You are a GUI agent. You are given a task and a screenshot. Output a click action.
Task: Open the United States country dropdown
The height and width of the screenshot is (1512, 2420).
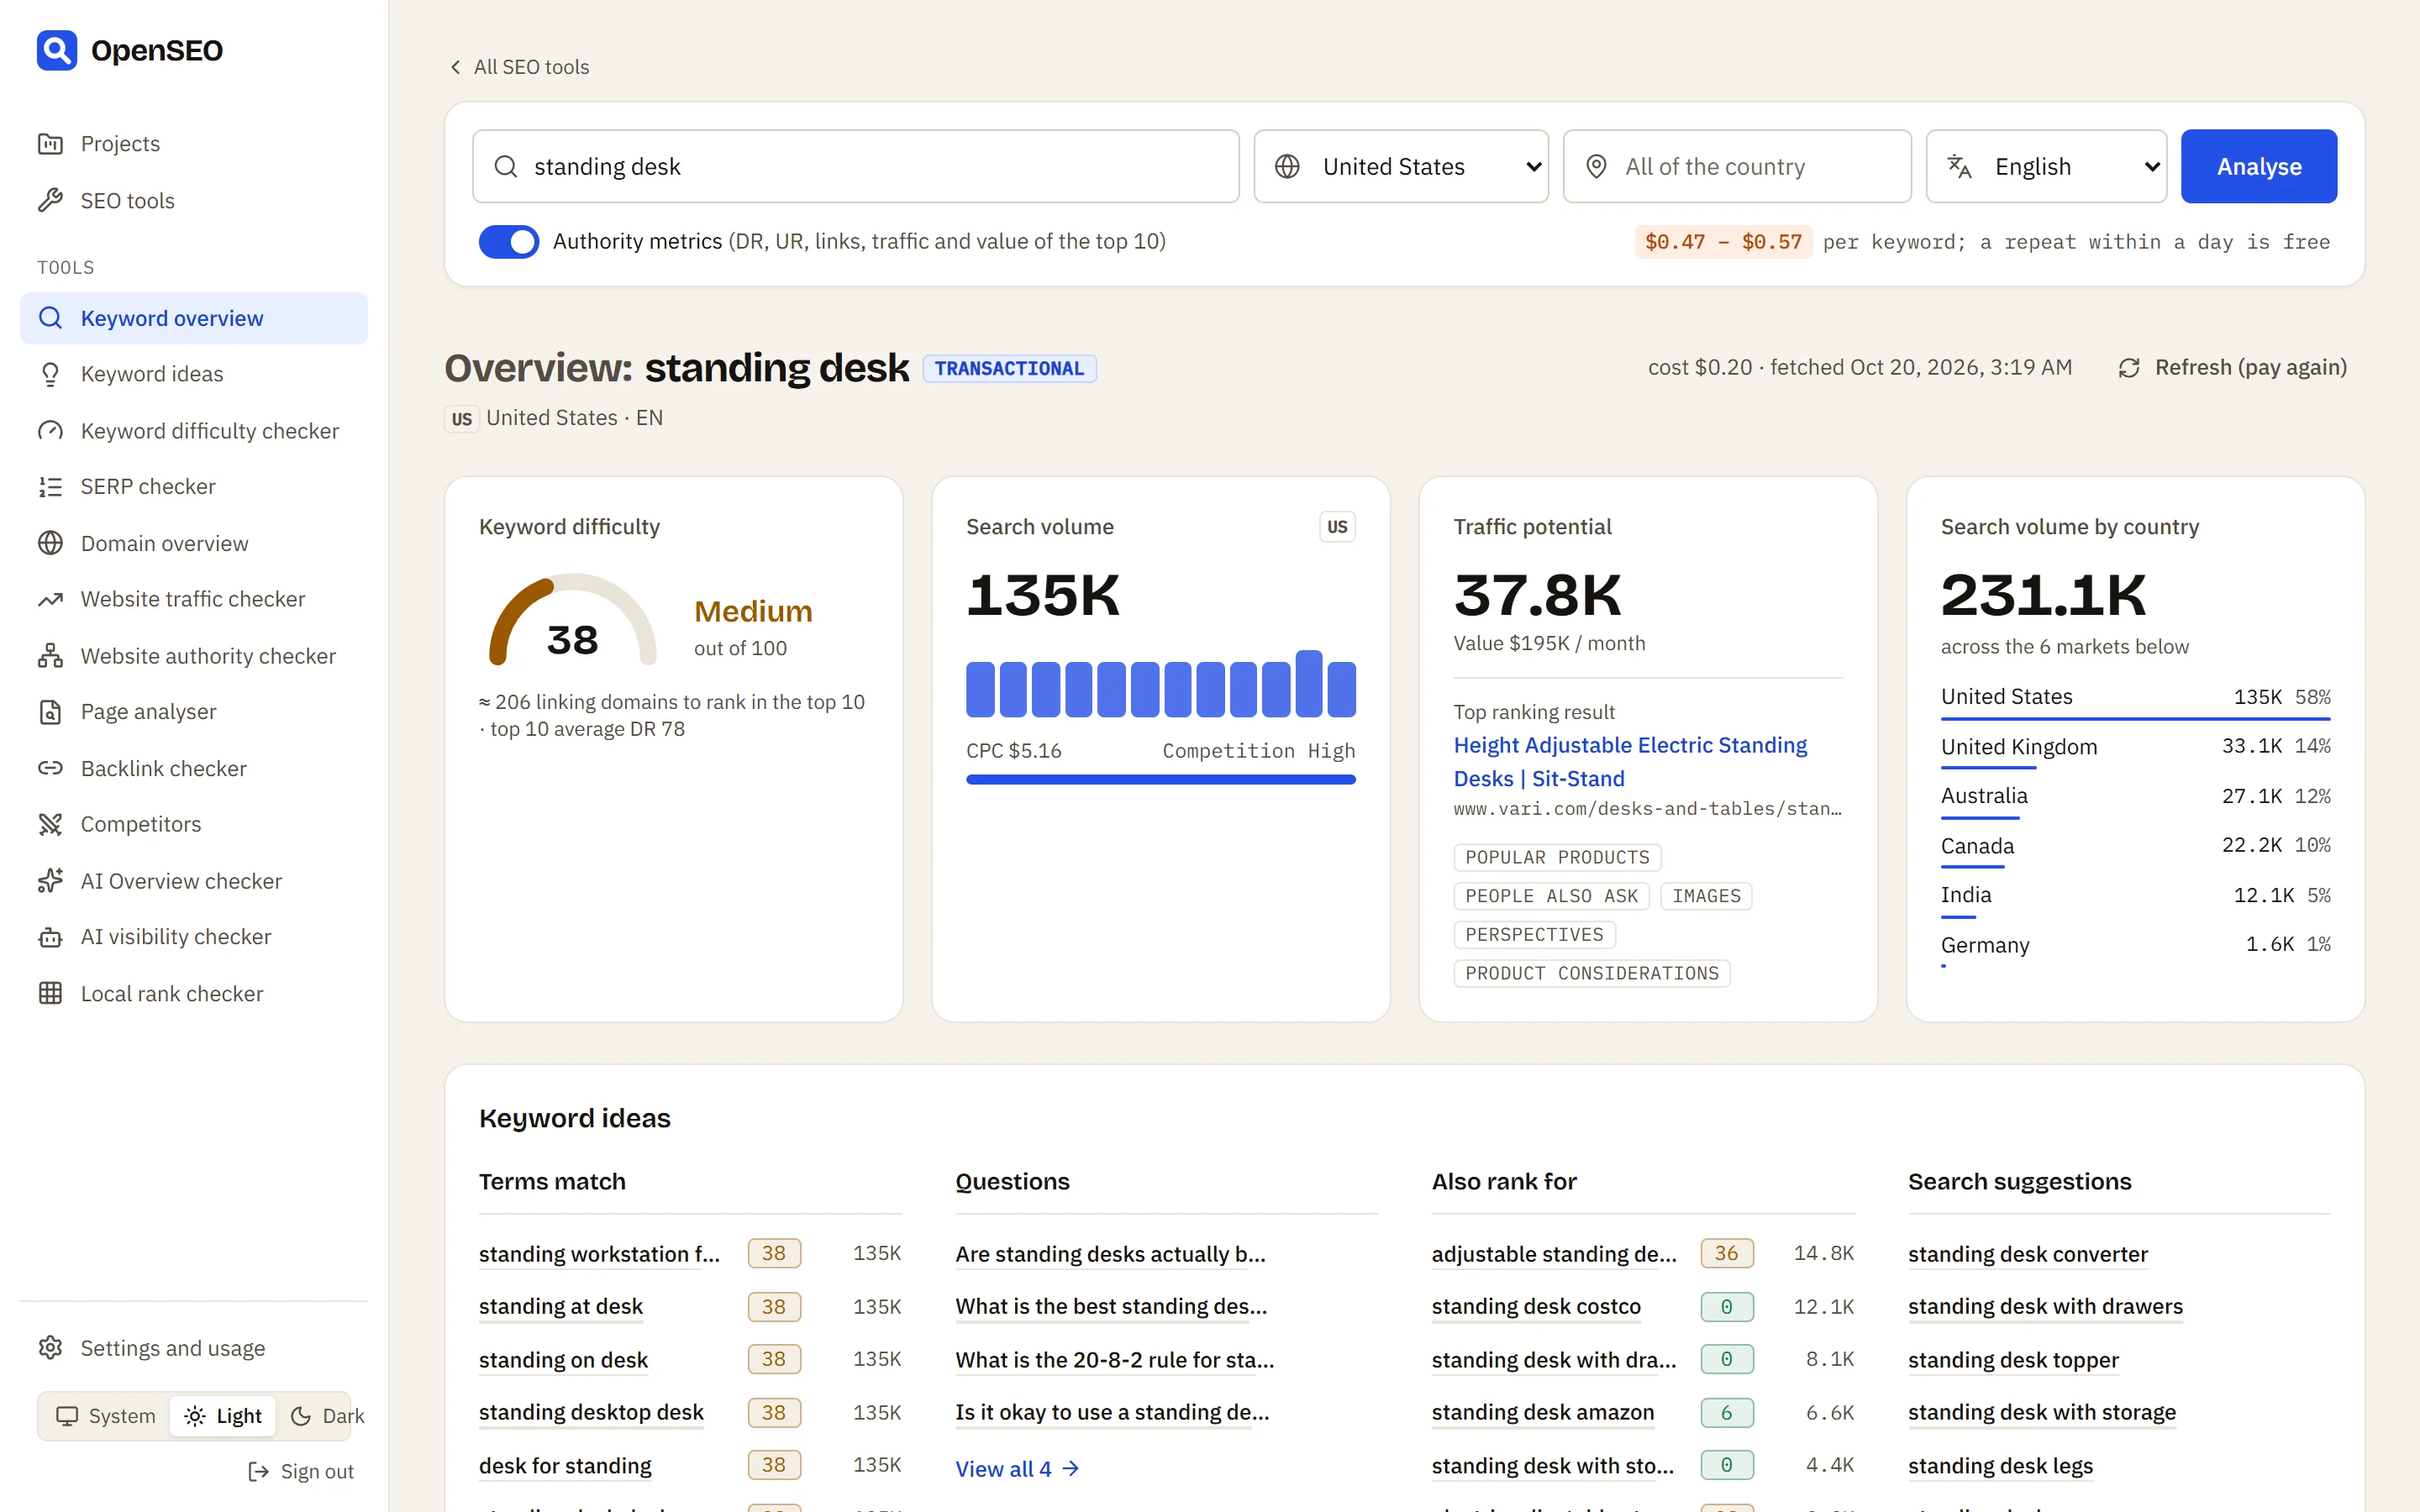pos(1401,166)
